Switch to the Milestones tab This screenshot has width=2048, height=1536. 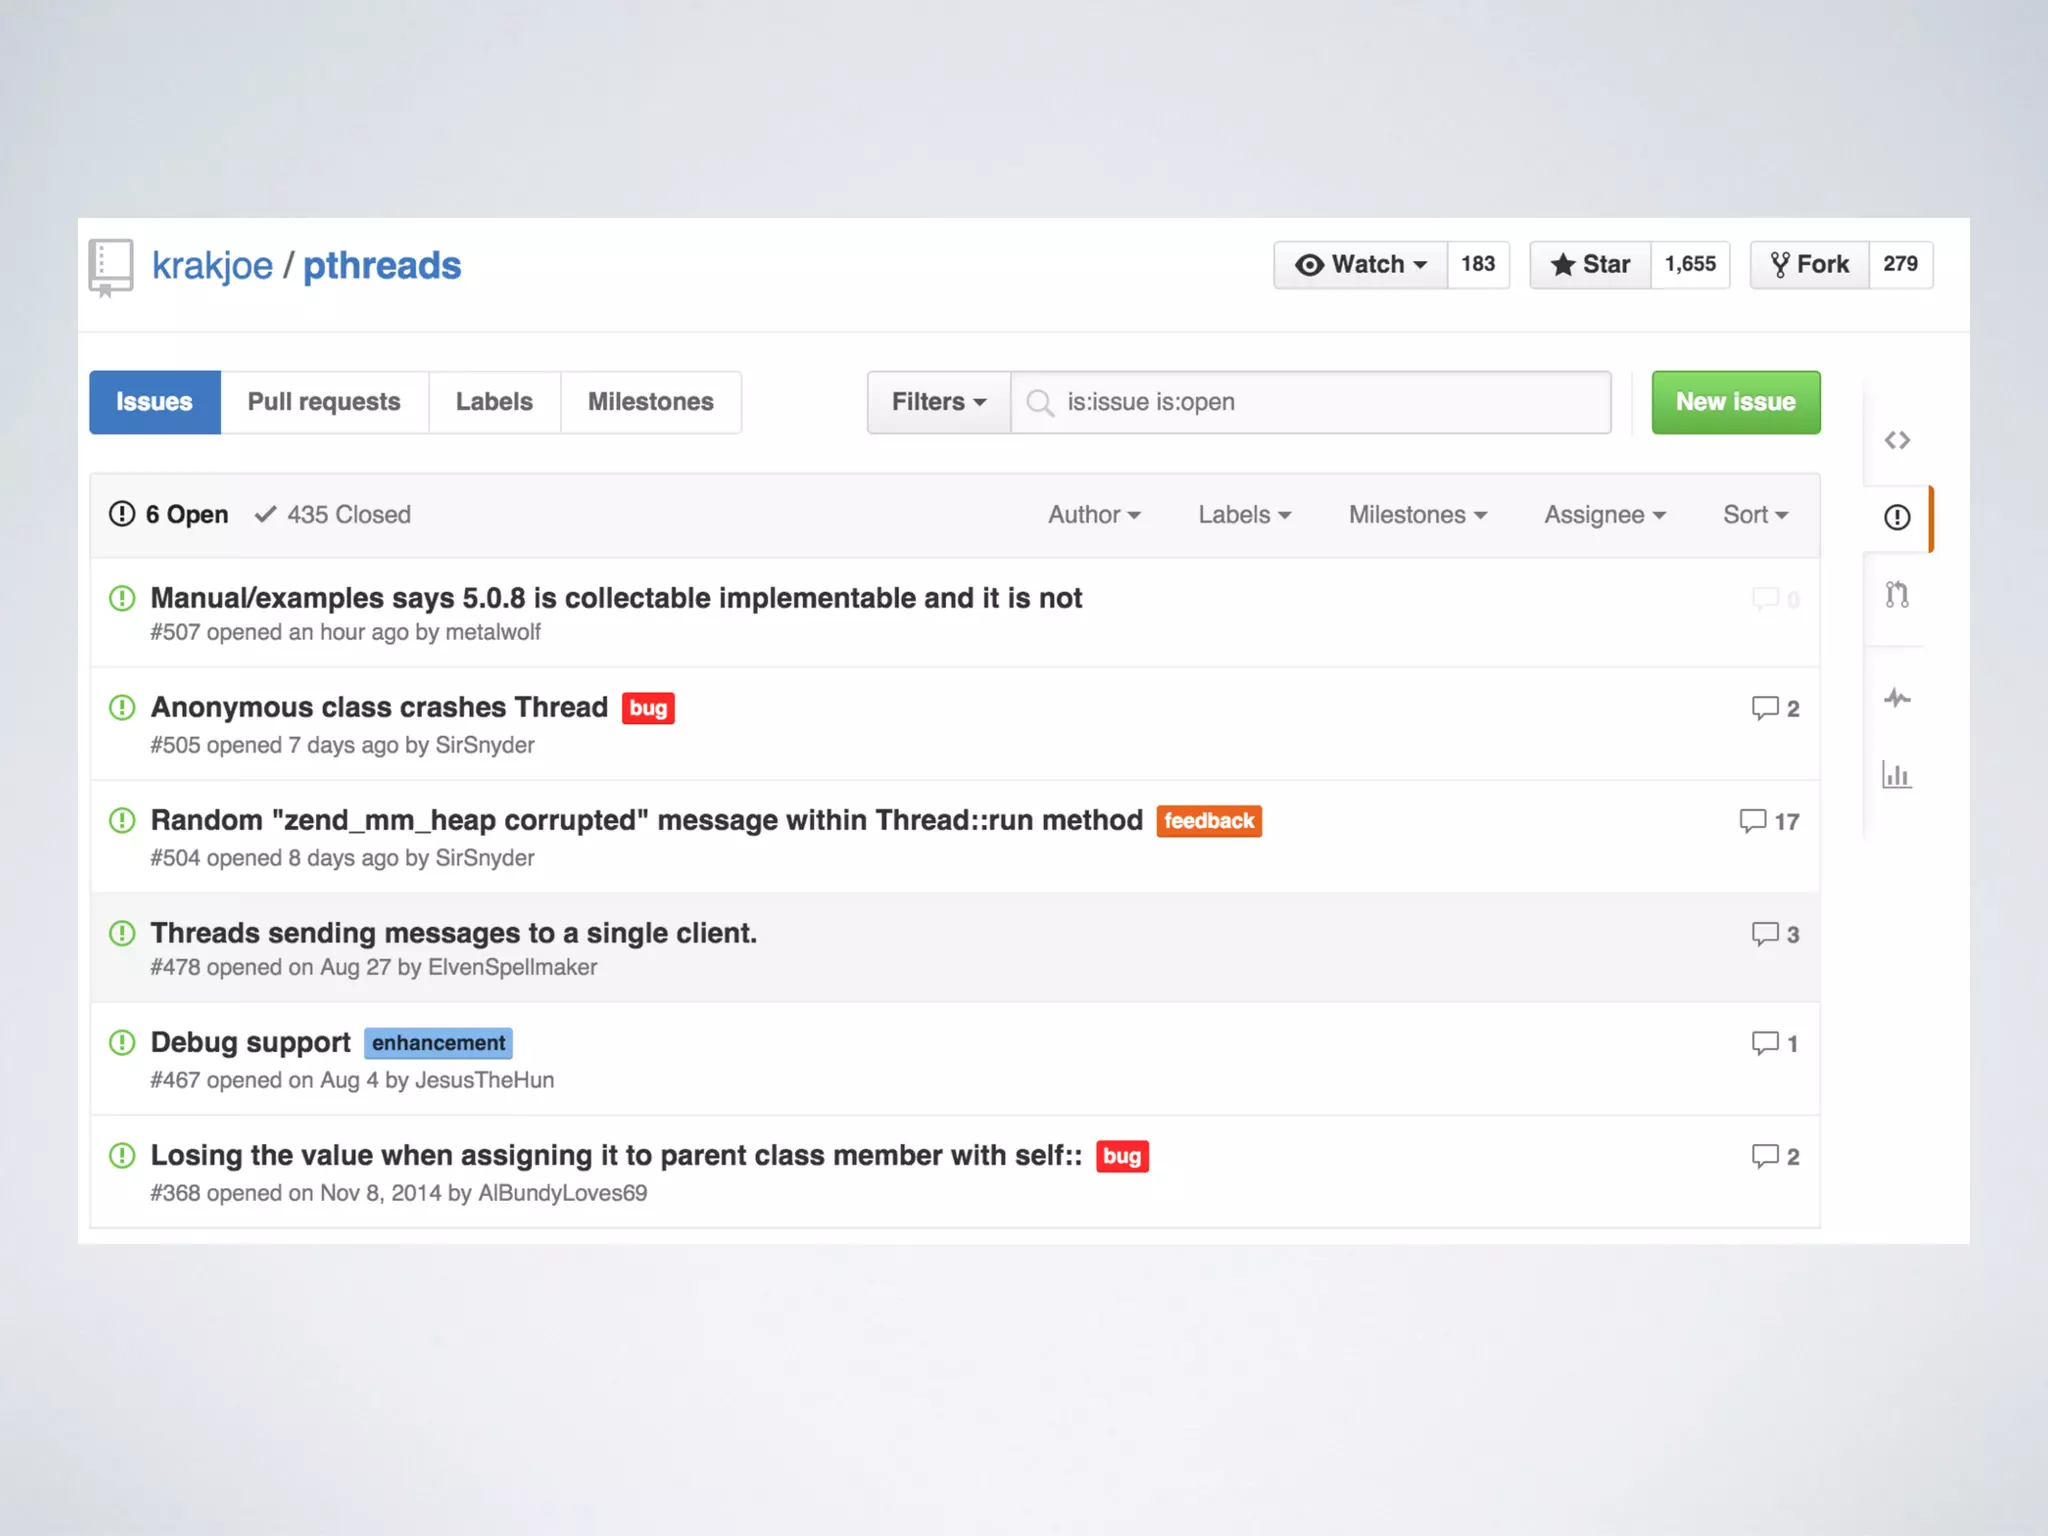tap(651, 402)
